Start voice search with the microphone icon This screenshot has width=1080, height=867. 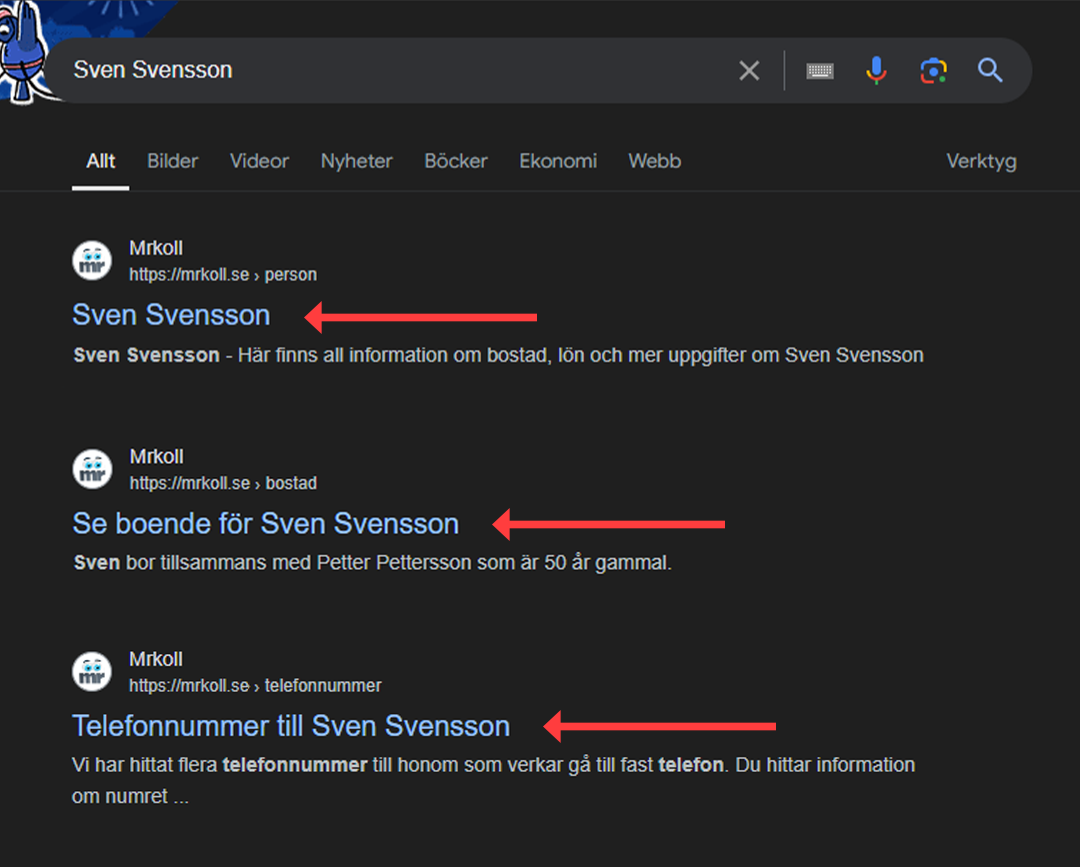click(x=876, y=70)
